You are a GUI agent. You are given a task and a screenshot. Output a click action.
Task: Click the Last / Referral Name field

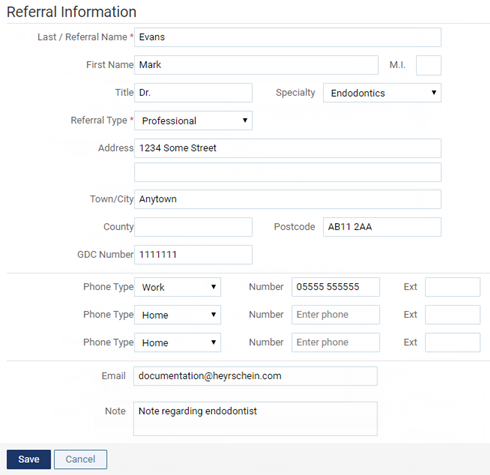[288, 37]
